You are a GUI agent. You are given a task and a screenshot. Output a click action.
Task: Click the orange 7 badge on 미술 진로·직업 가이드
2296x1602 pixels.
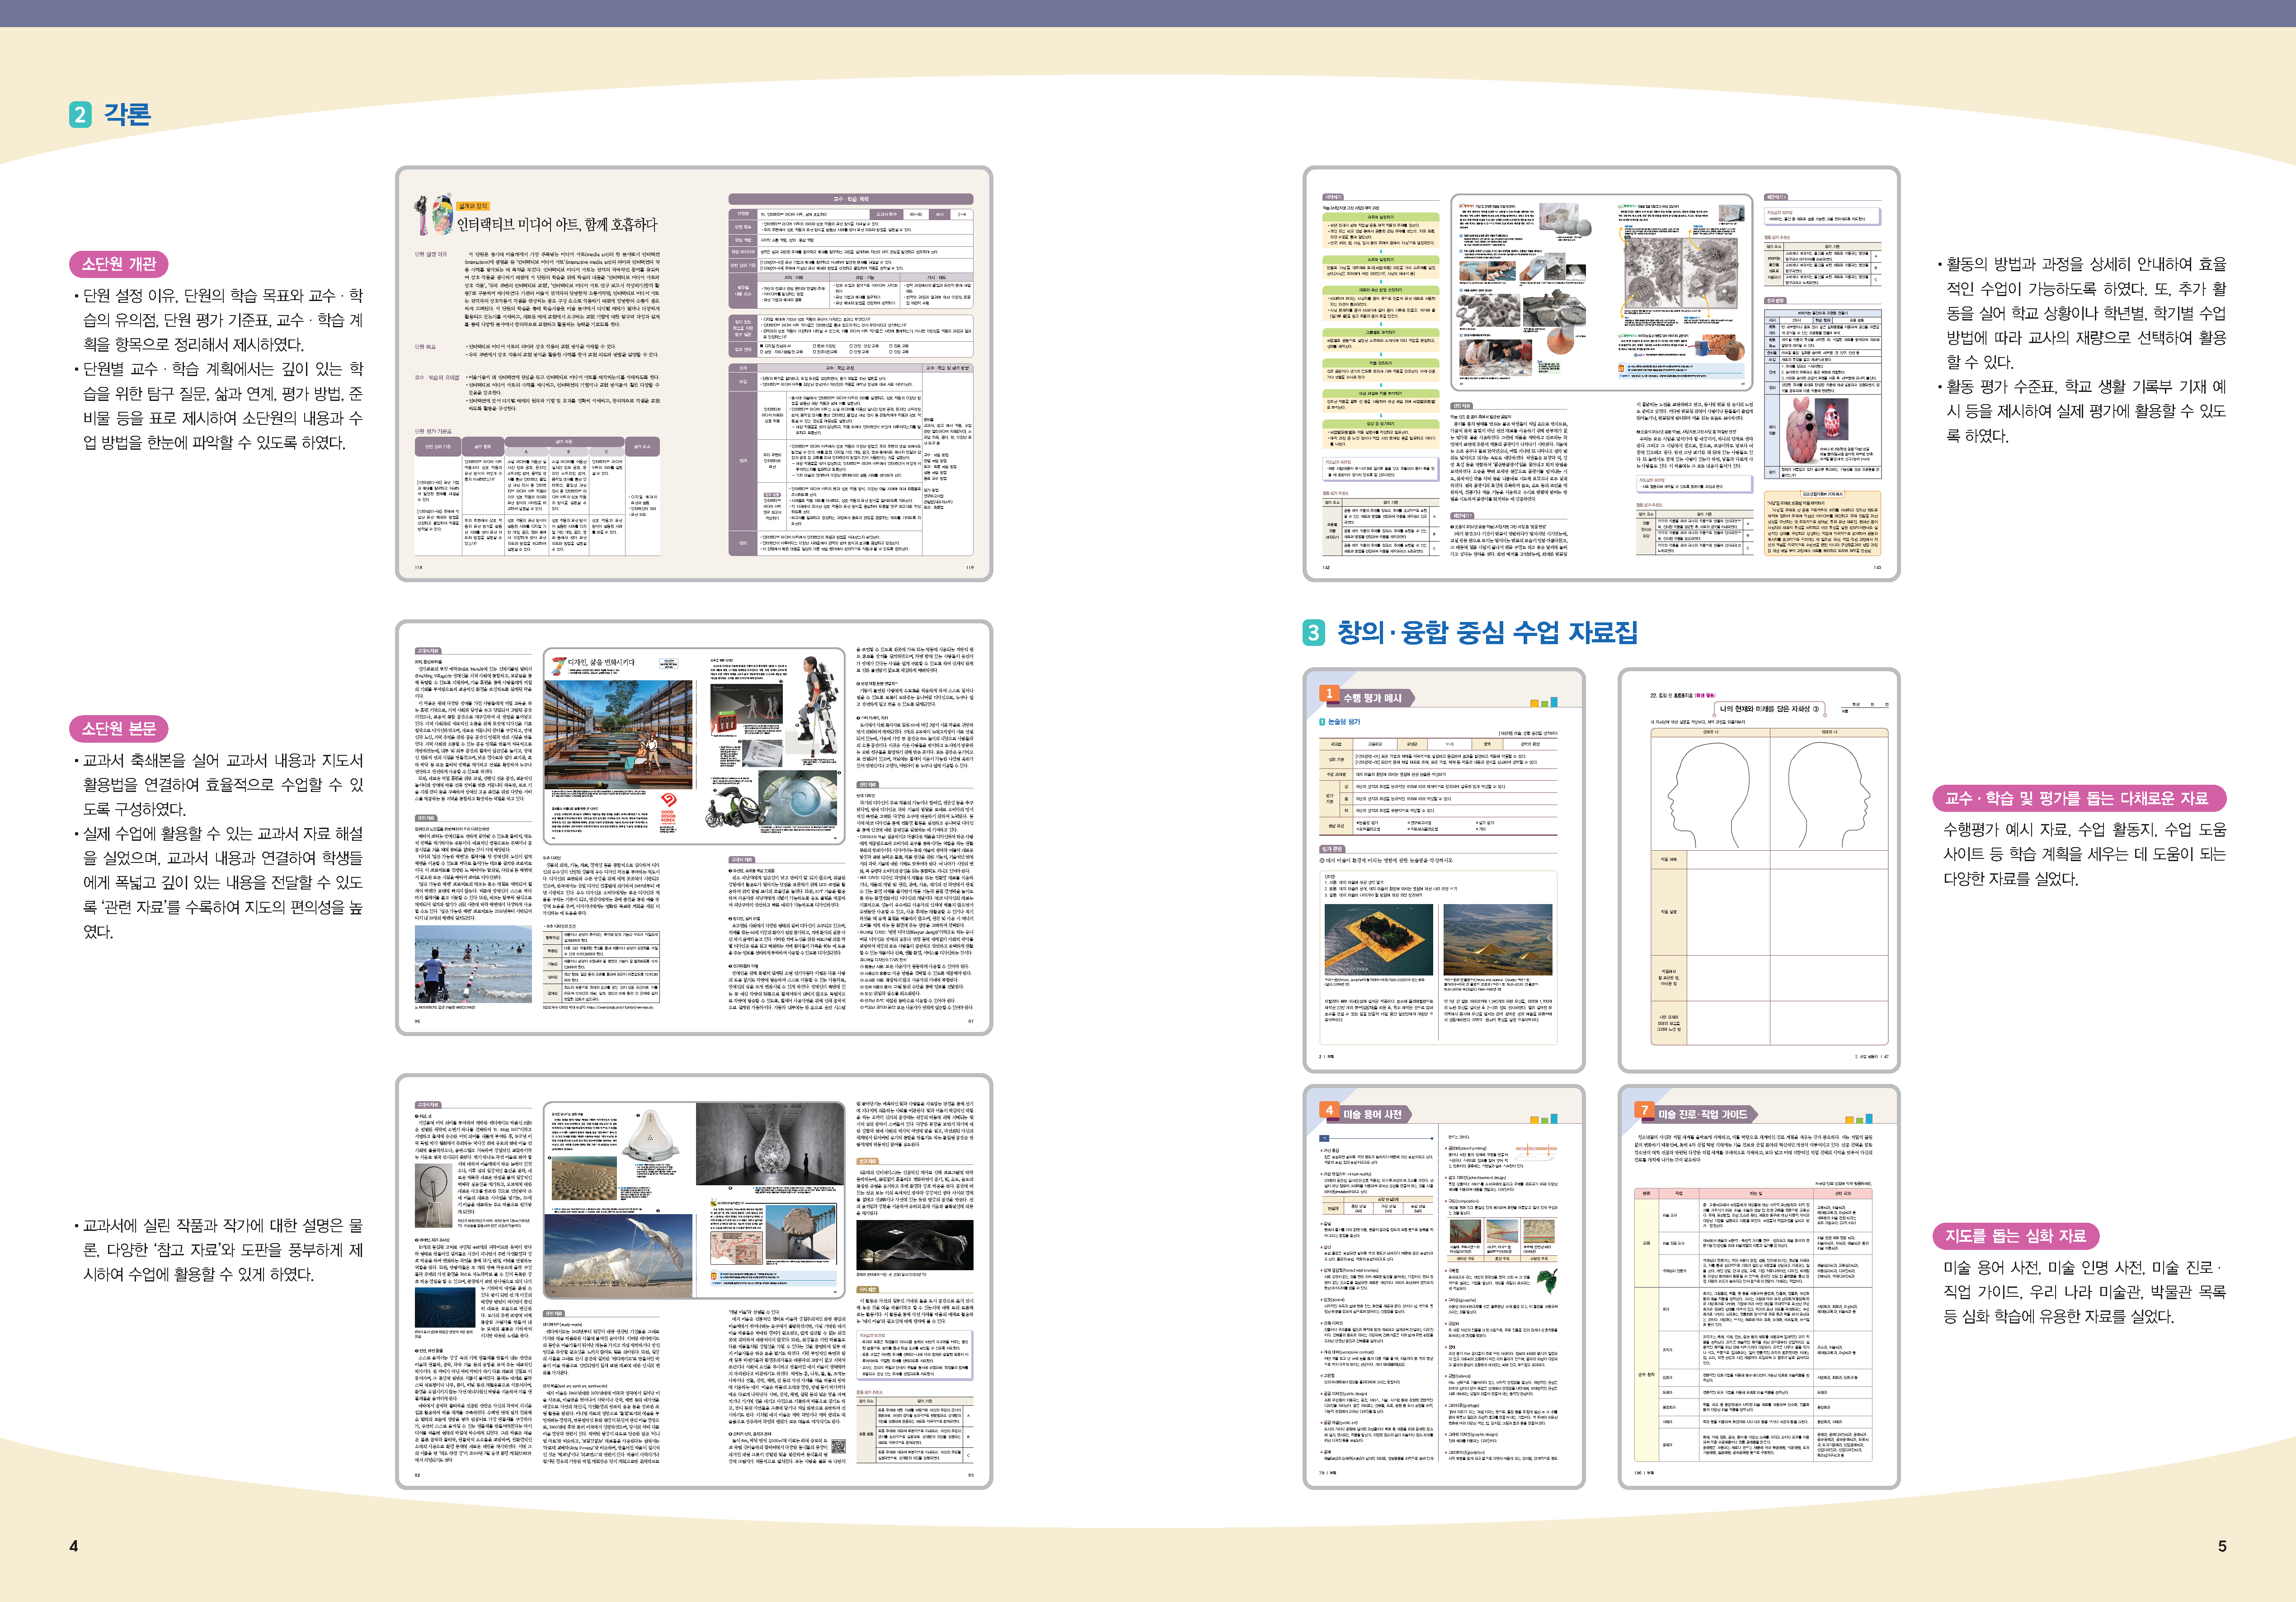coord(1645,1110)
